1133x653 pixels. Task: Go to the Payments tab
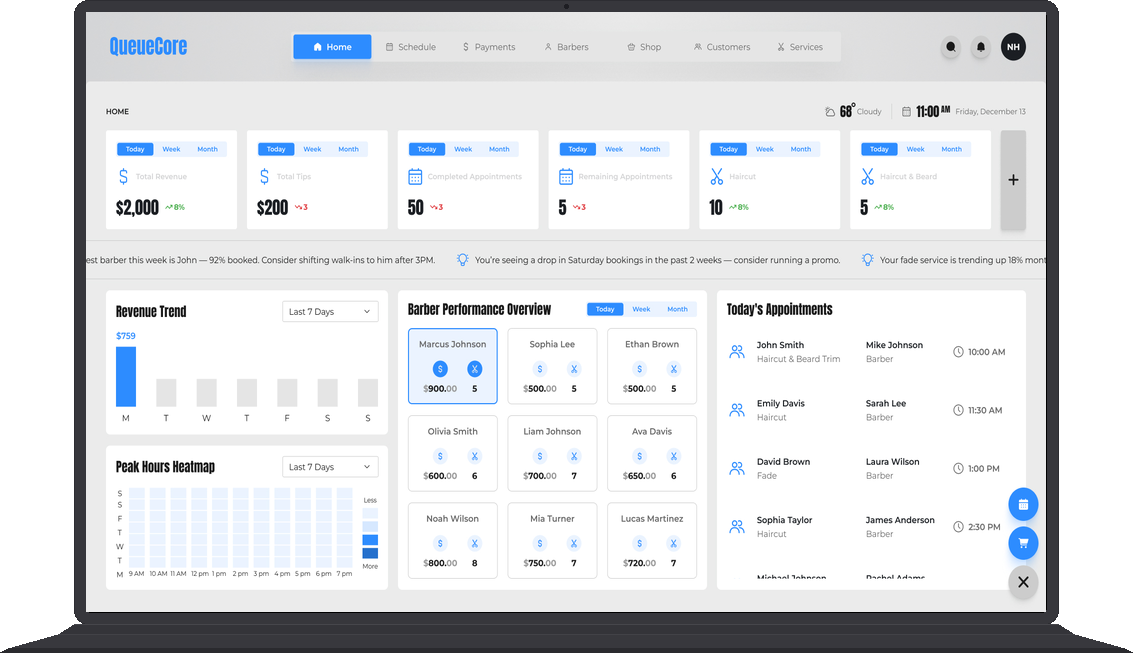[x=488, y=47]
